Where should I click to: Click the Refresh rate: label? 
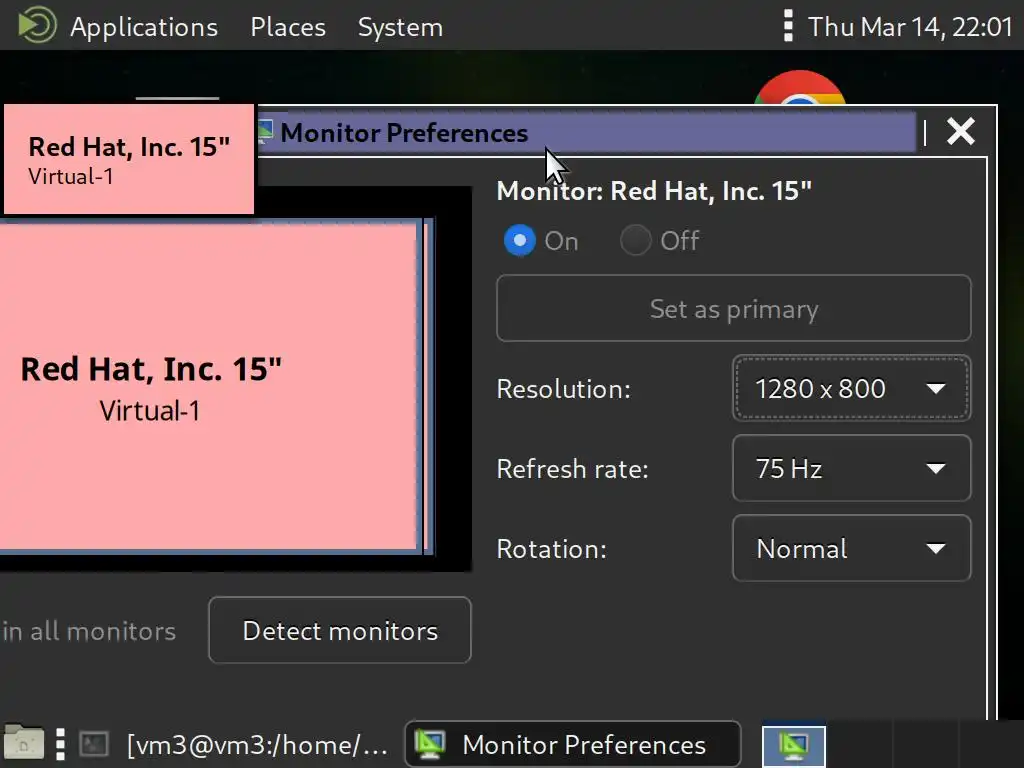tap(573, 469)
